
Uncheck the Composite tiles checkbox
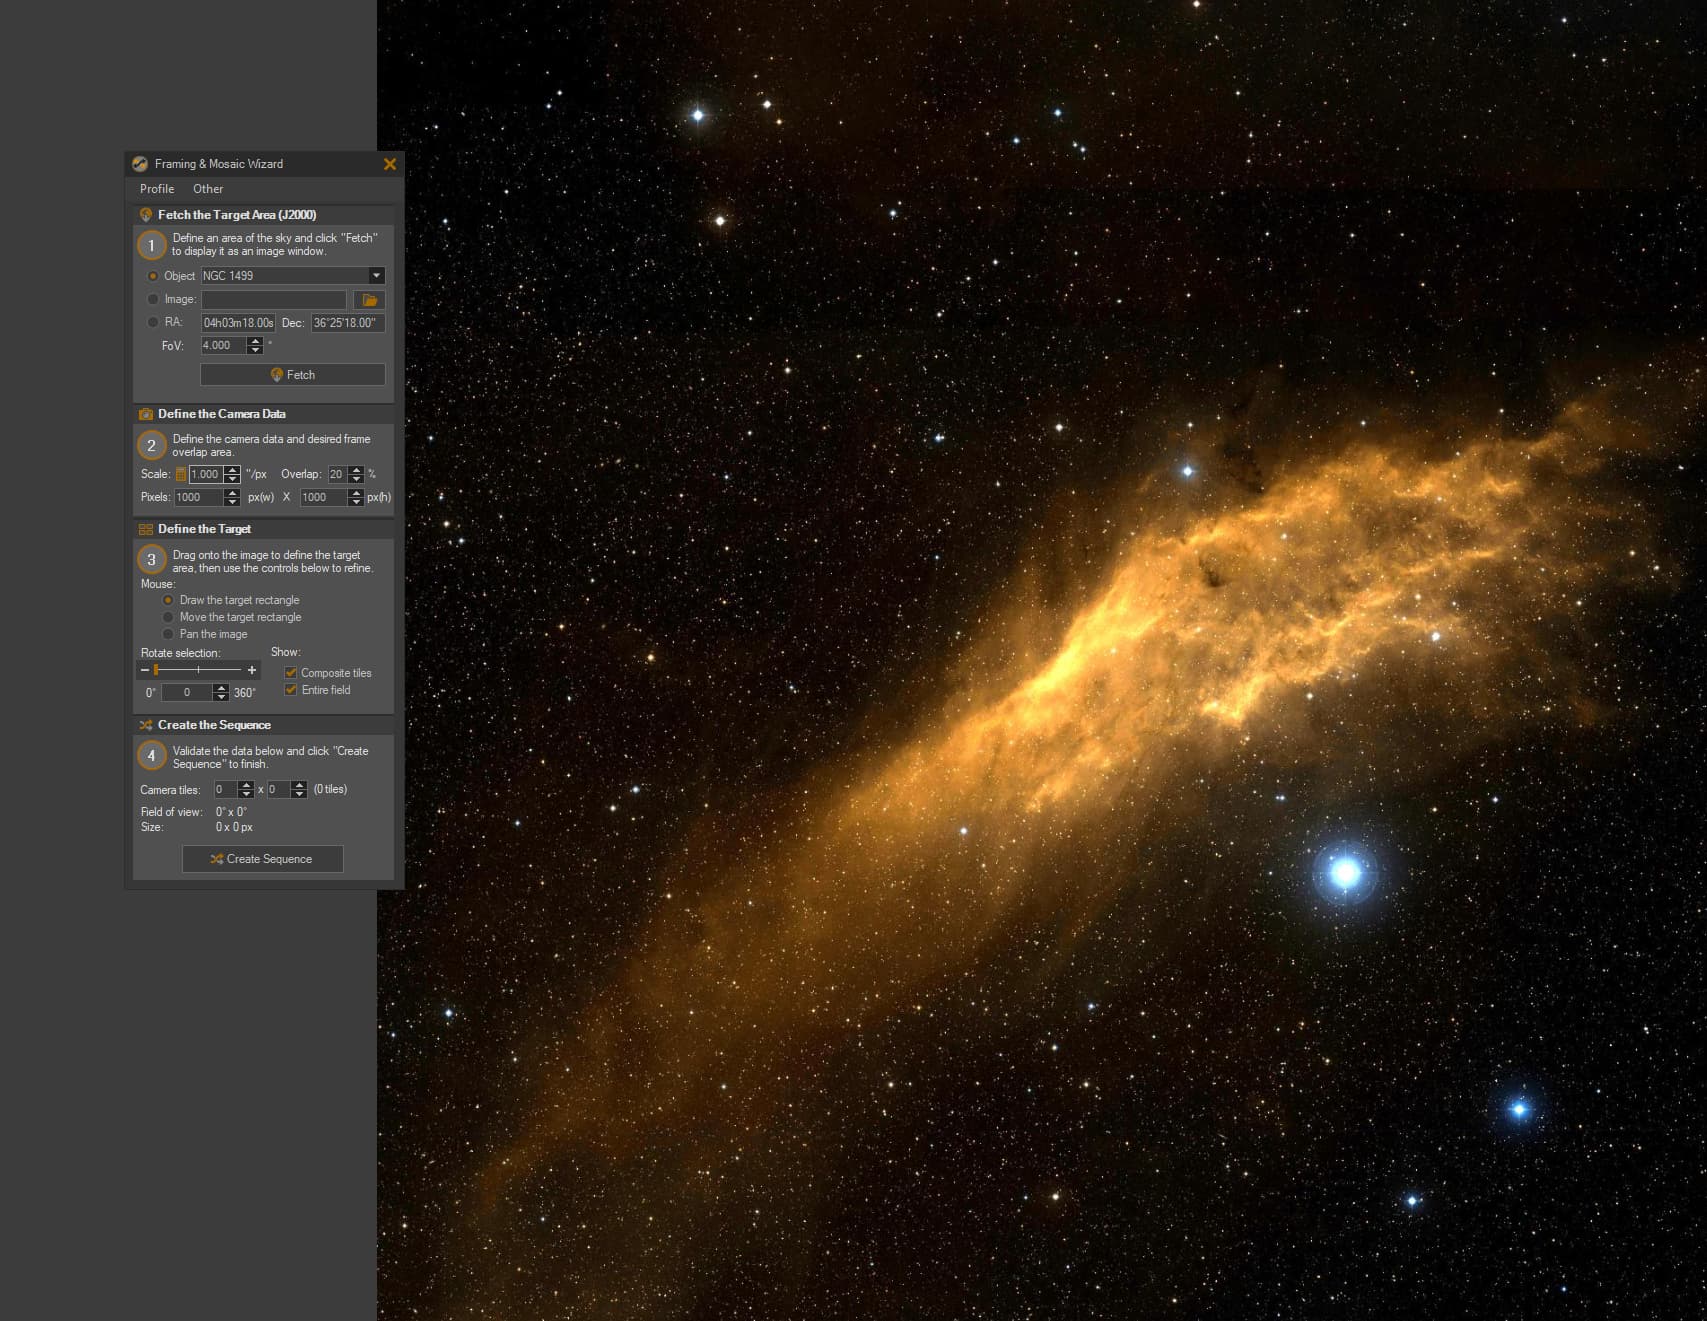pos(291,673)
